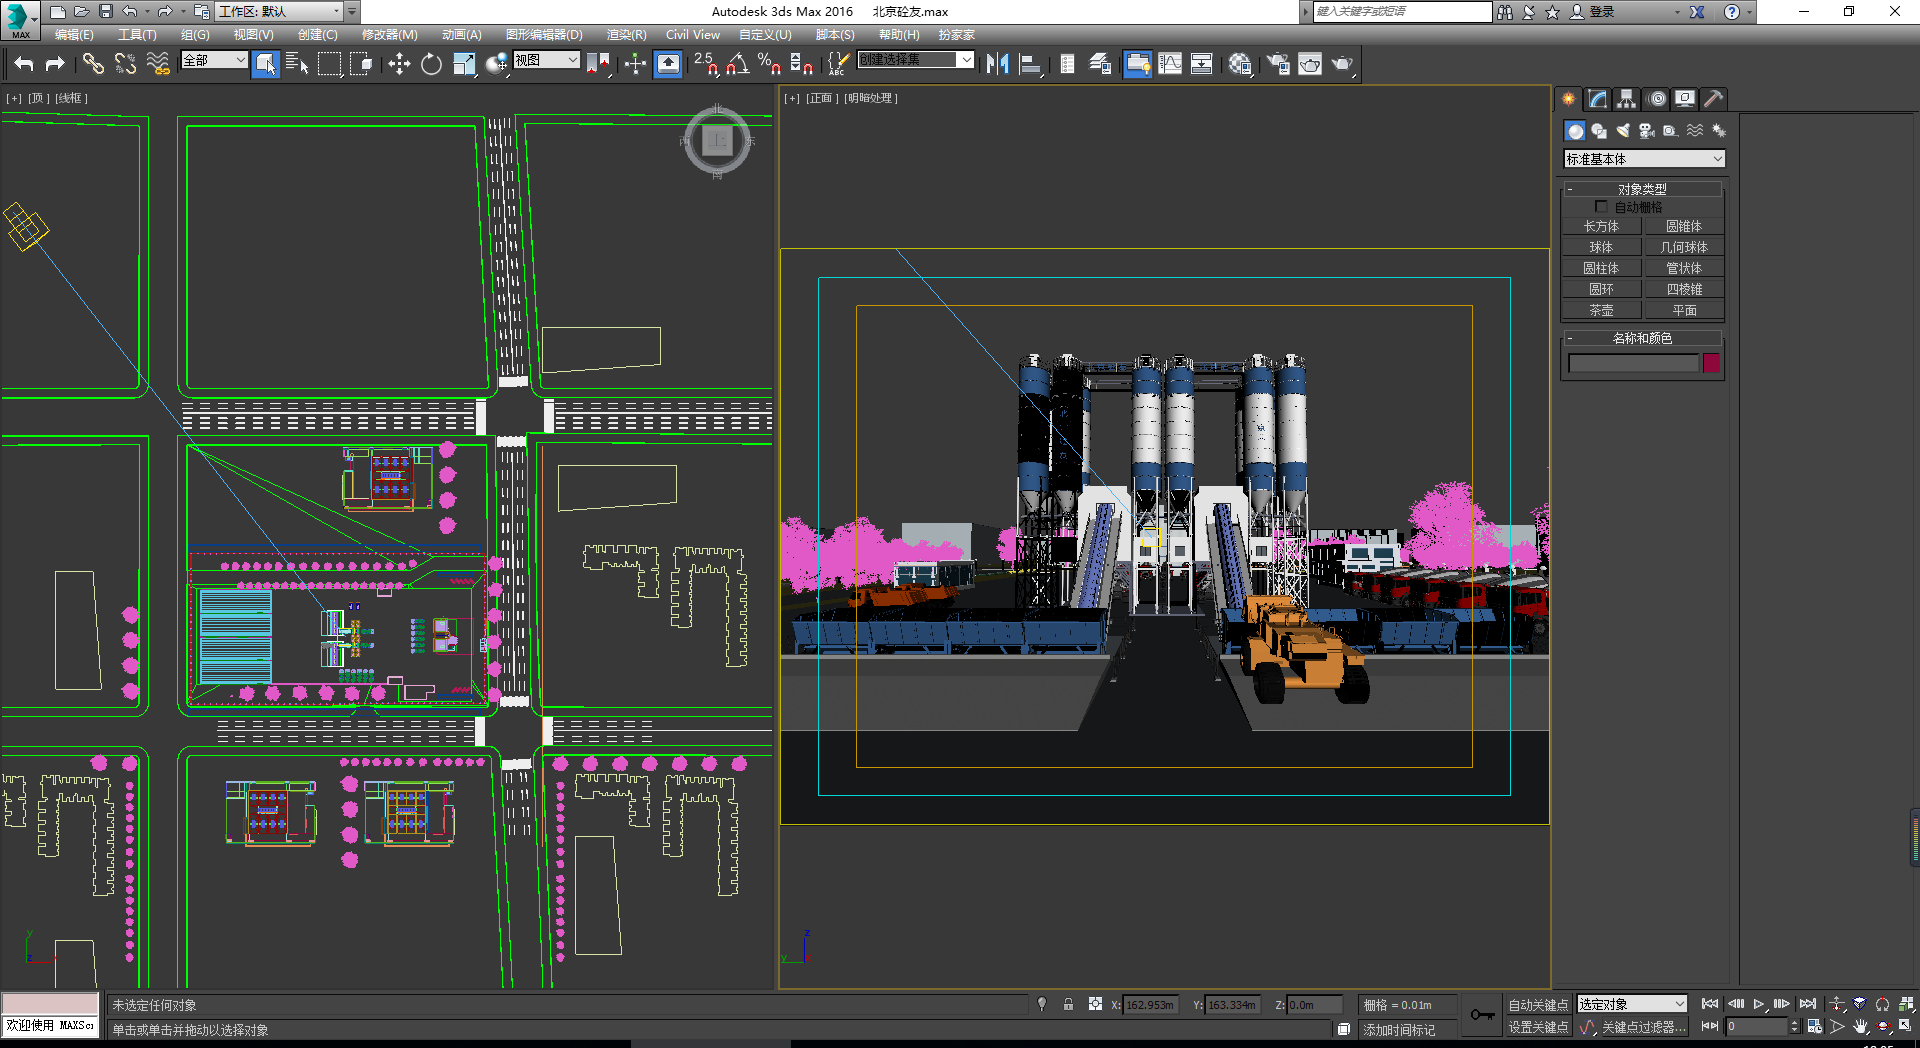The height and width of the screenshot is (1048, 1920).
Task: Select the Move tool
Action: coord(399,64)
